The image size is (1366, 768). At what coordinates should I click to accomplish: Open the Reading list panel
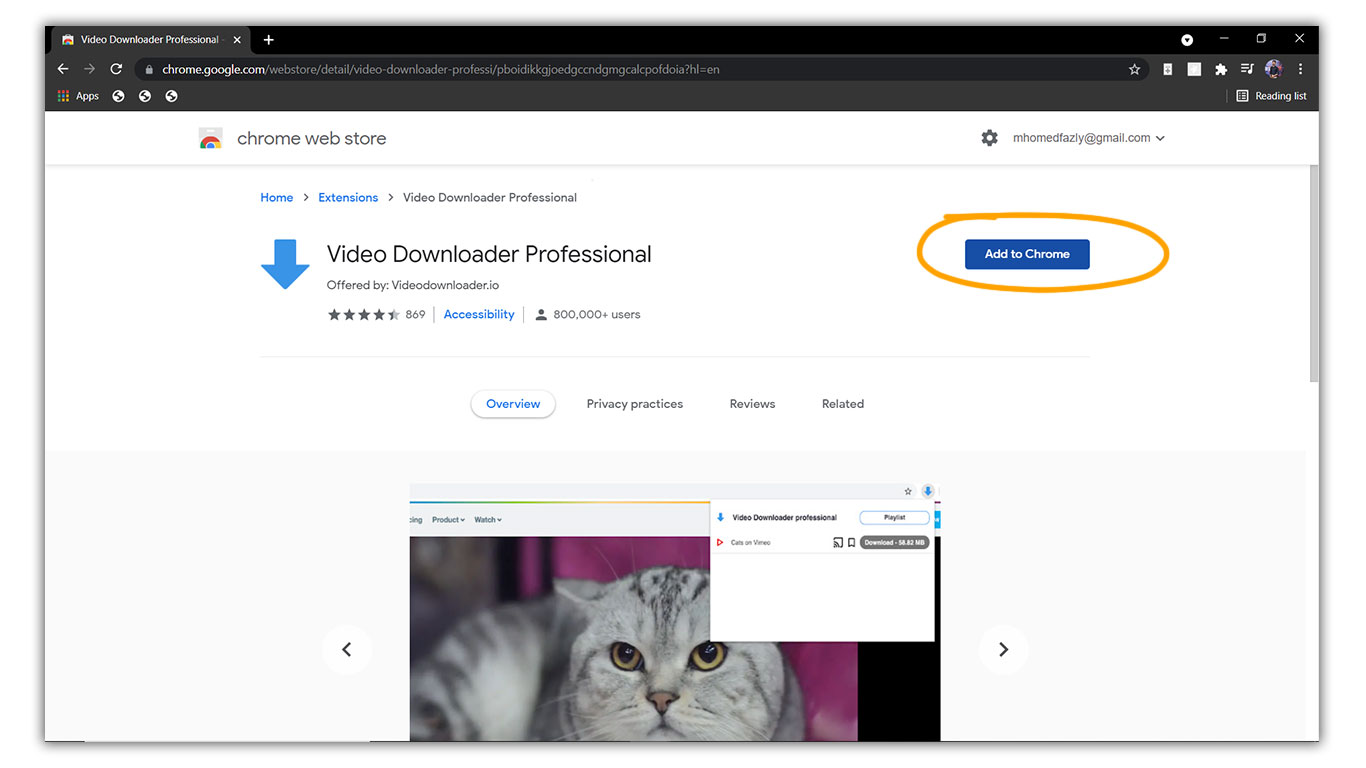1272,96
